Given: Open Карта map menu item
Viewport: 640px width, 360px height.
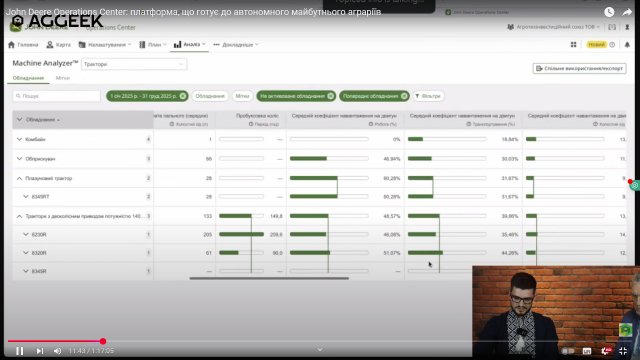Looking at the screenshot, I should point(58,44).
